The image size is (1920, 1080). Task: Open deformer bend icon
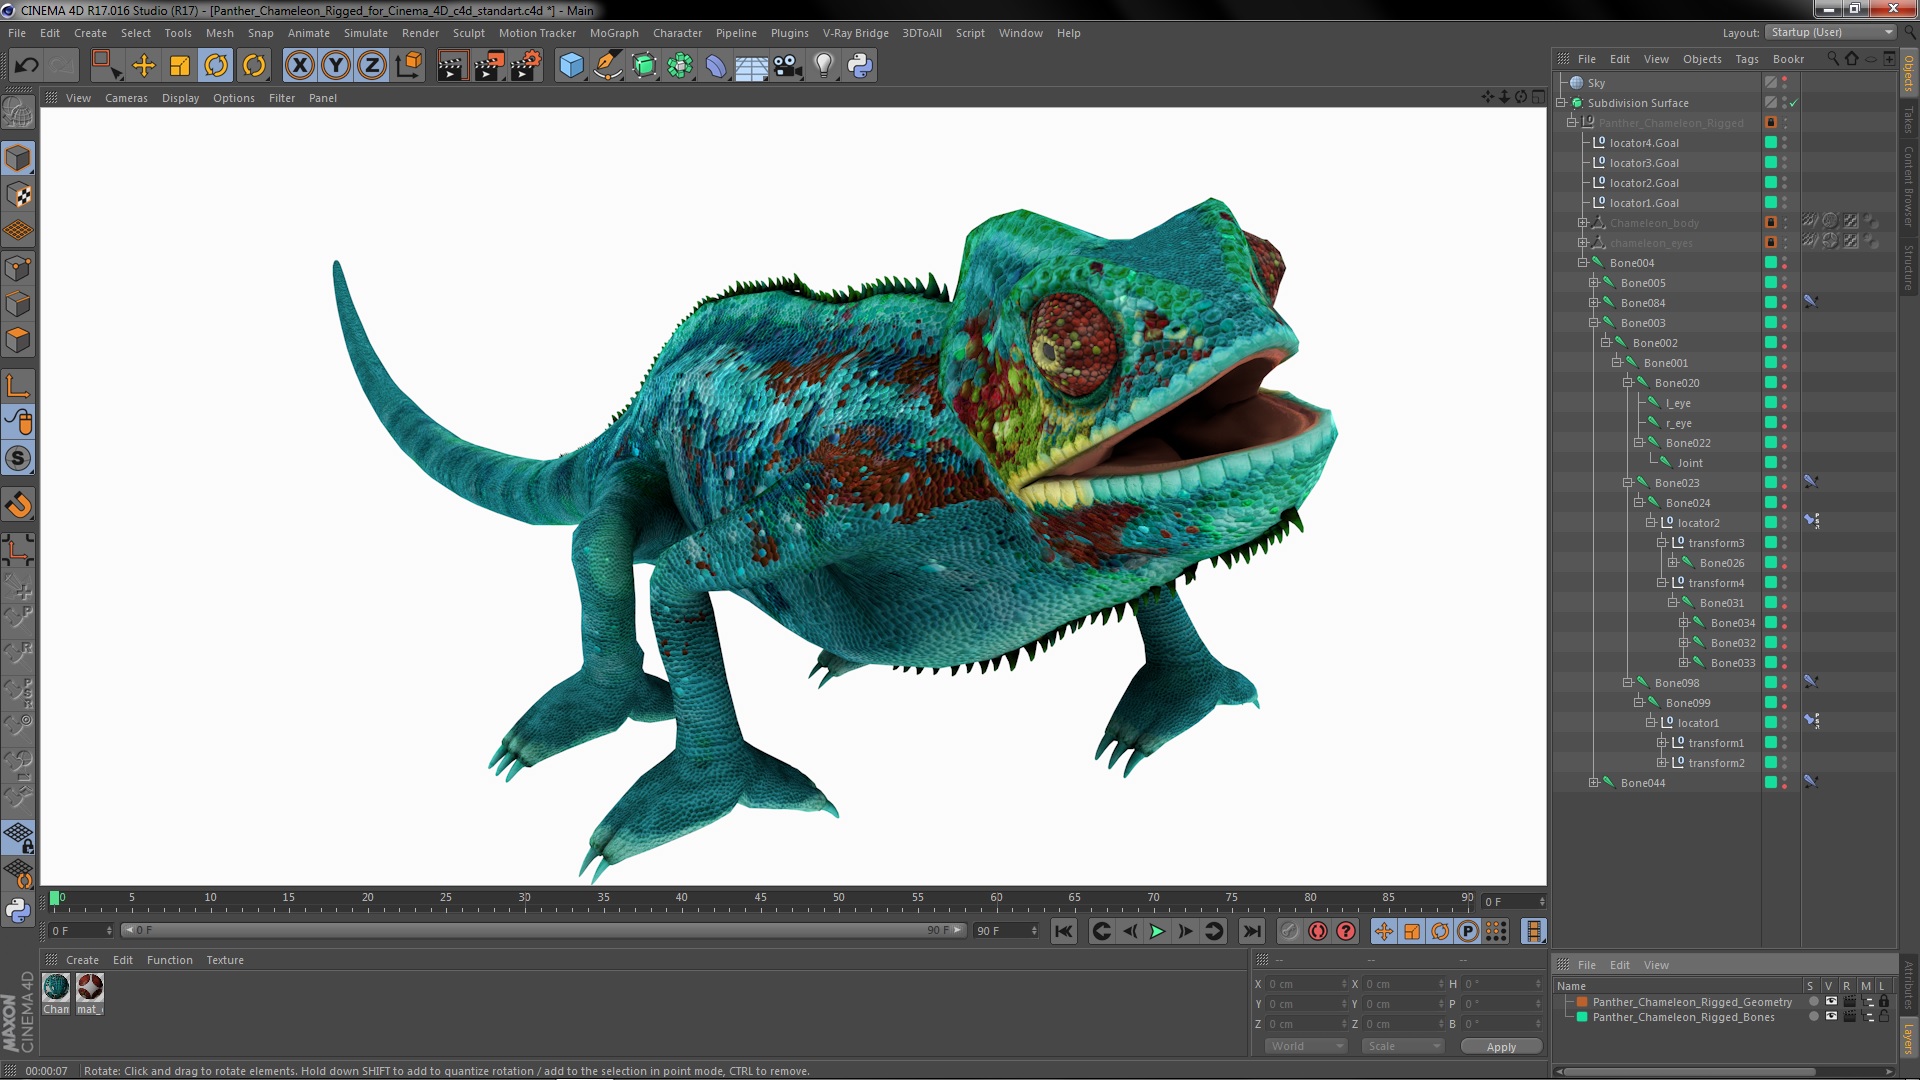pyautogui.click(x=716, y=66)
